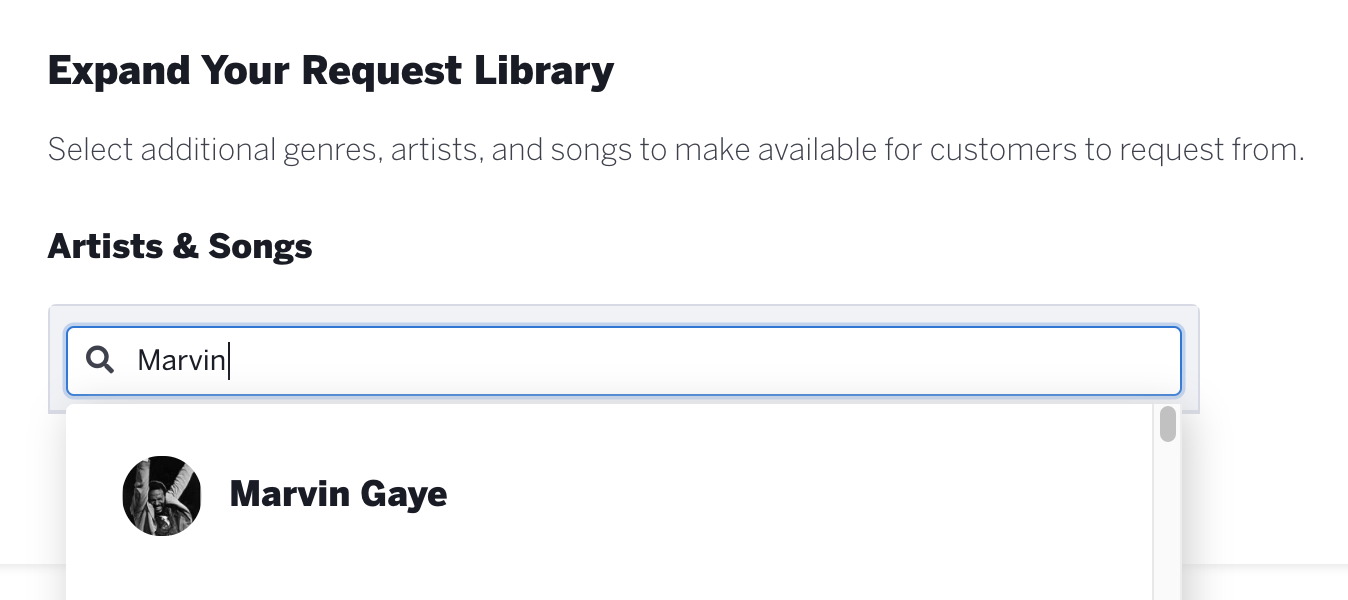Viewport: 1348px width, 600px height.
Task: Choose the Marvin Gaye artist name
Action: click(338, 494)
